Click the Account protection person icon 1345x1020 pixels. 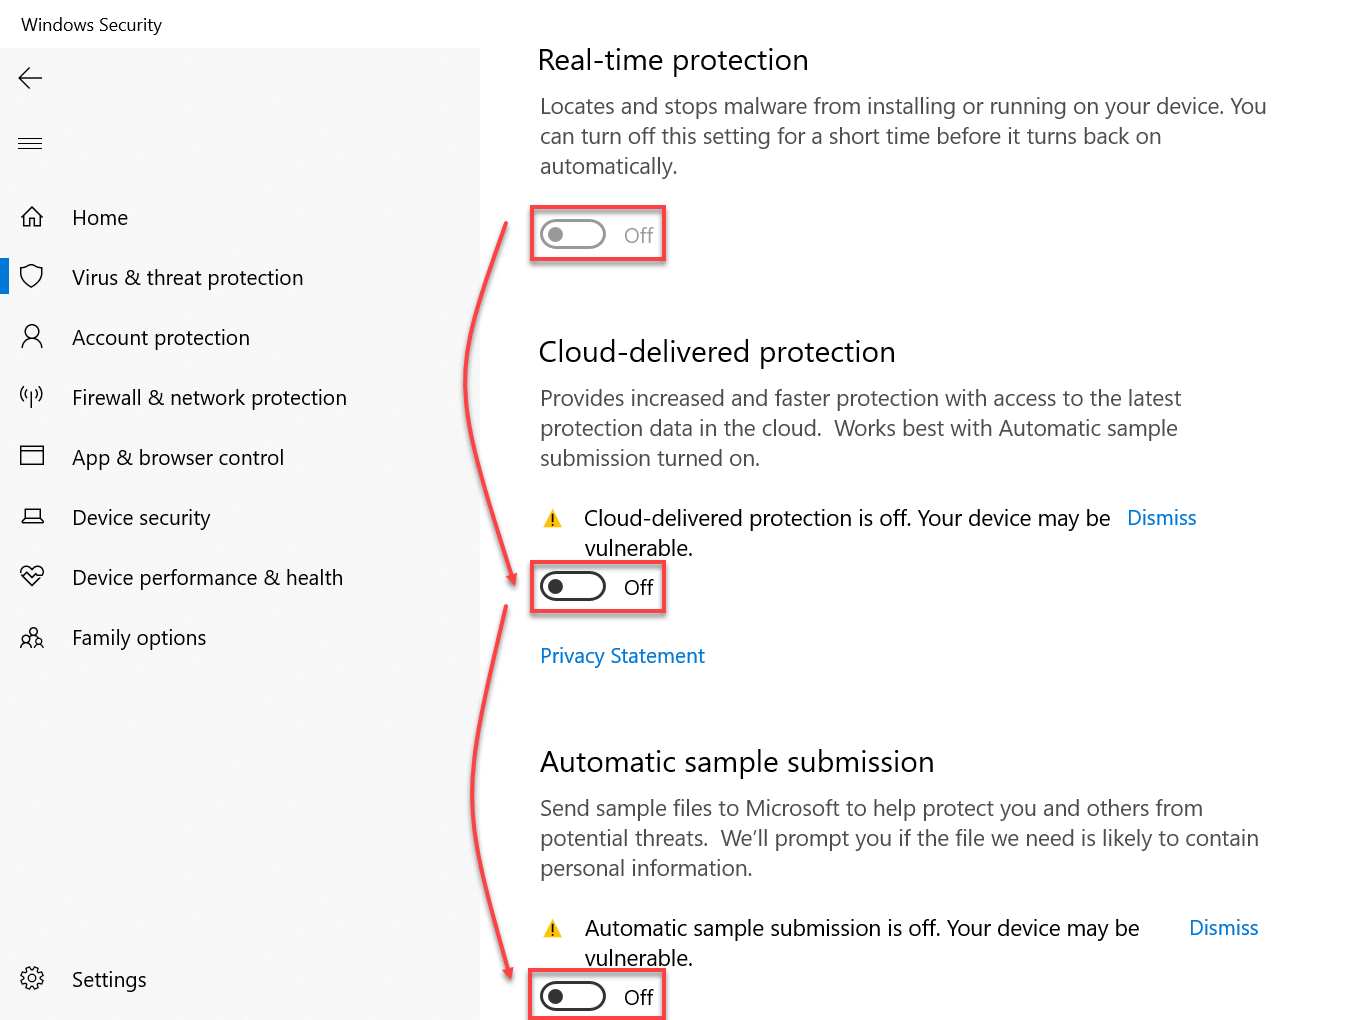pyautogui.click(x=32, y=337)
